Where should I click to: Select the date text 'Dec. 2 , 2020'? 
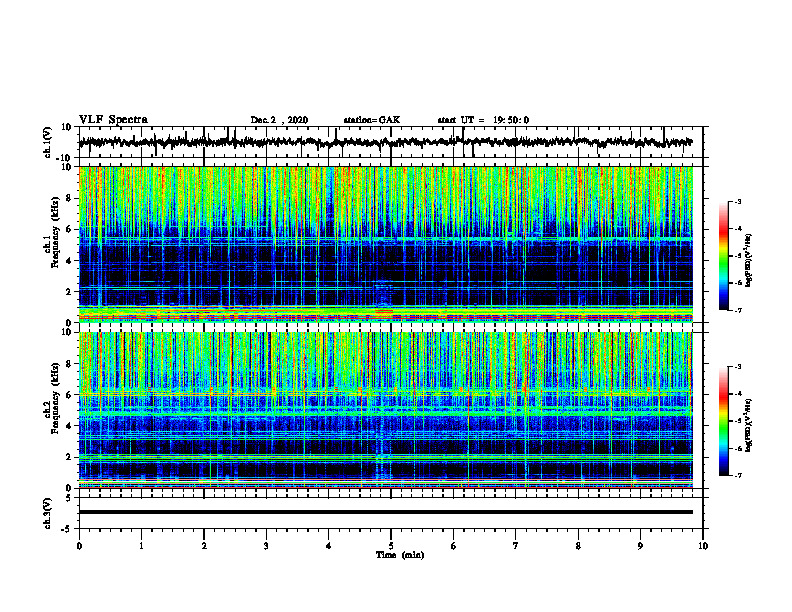279,120
